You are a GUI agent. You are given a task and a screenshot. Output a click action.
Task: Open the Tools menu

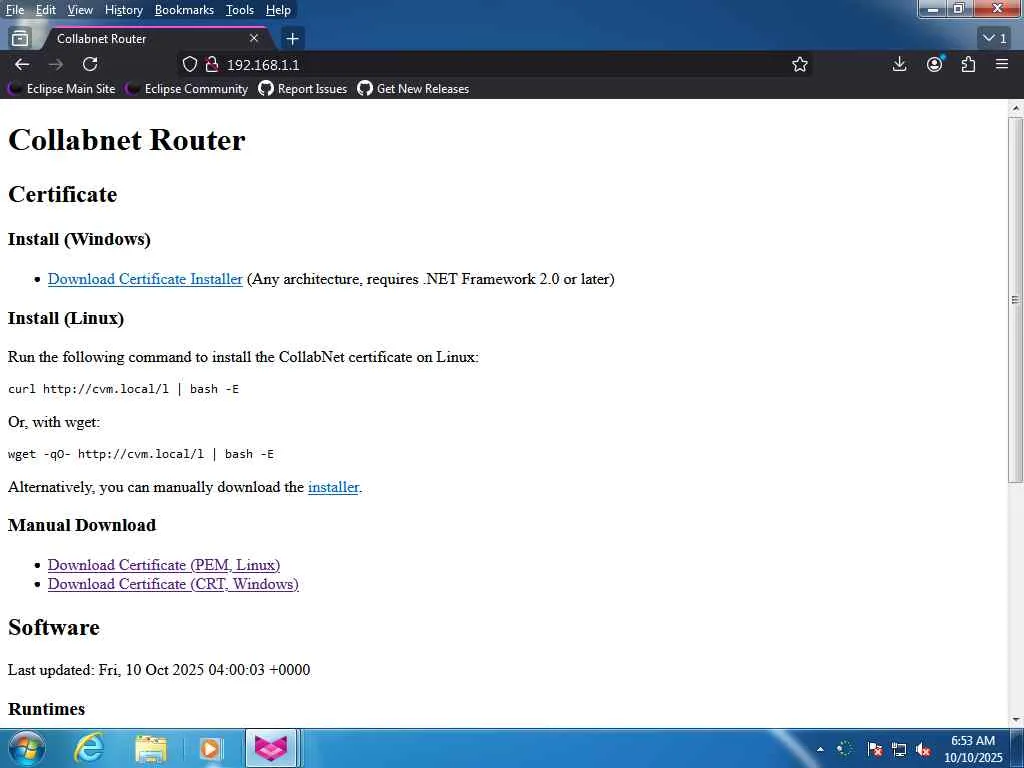[x=240, y=10]
